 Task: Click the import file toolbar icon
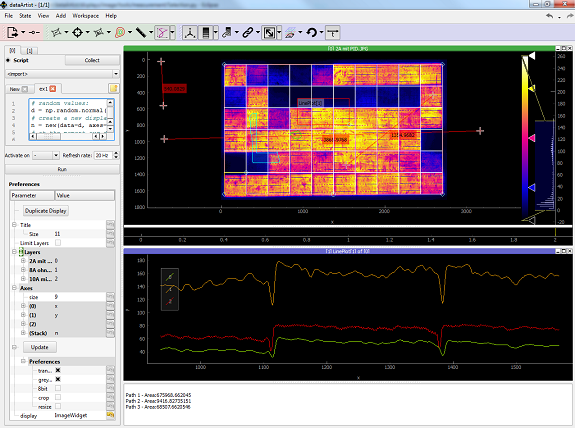[12, 32]
